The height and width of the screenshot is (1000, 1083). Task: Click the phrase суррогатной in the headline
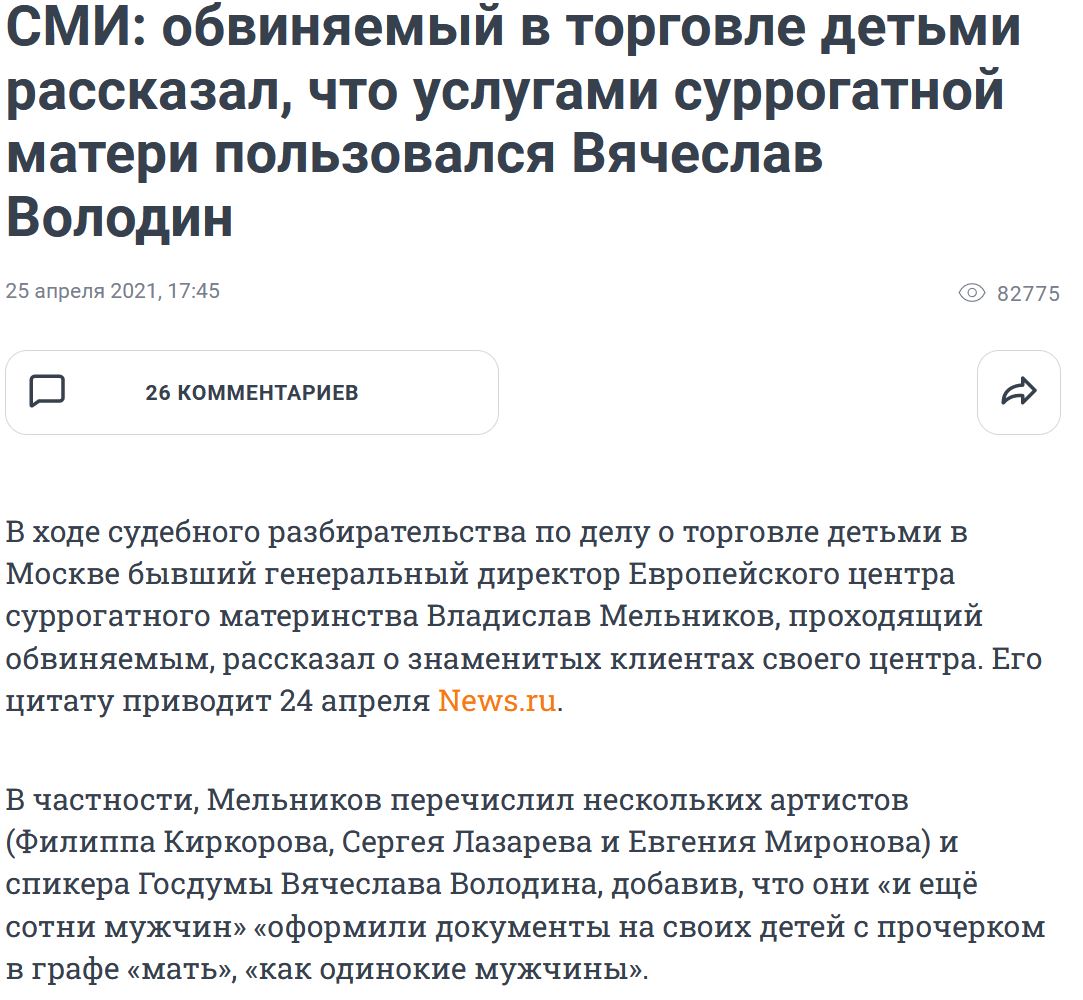coord(838,90)
